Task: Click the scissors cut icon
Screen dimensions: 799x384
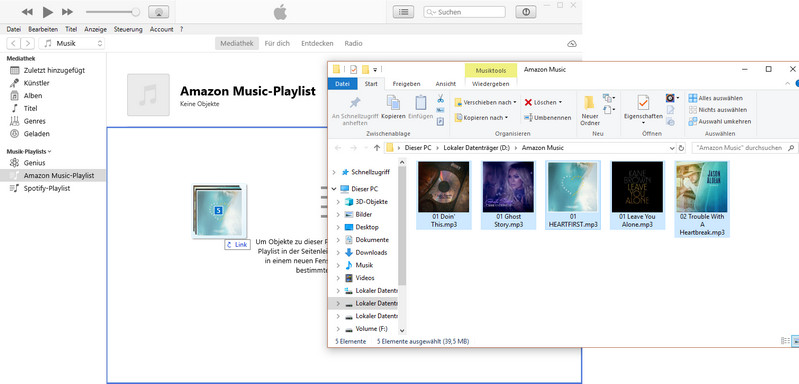Action: pos(440,99)
